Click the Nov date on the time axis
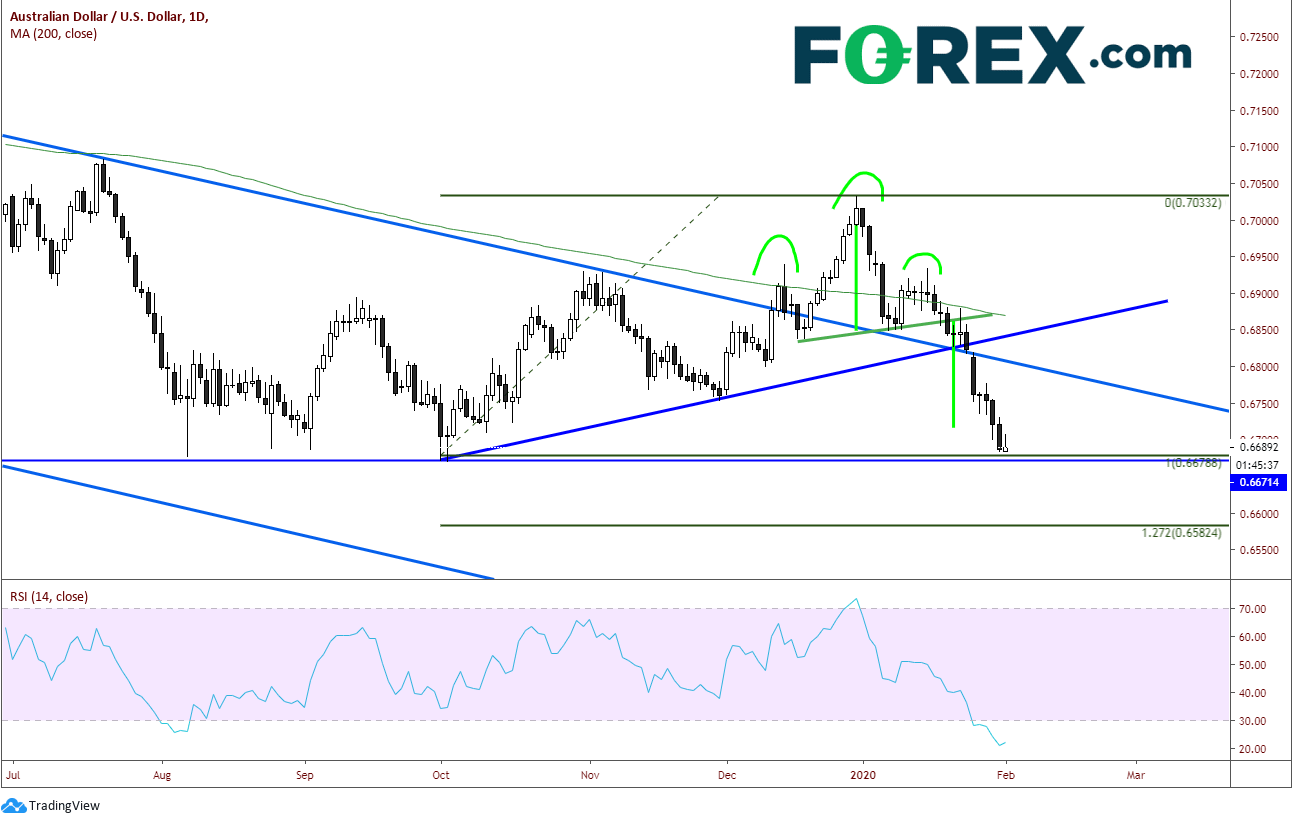The height and width of the screenshot is (824, 1298). pos(590,774)
